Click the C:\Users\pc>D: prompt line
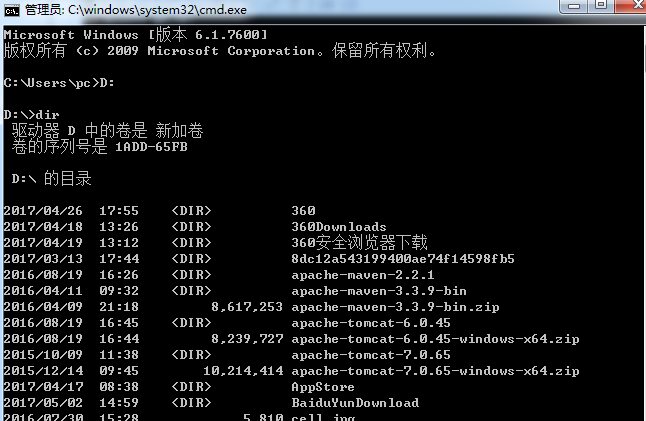 (x=59, y=83)
